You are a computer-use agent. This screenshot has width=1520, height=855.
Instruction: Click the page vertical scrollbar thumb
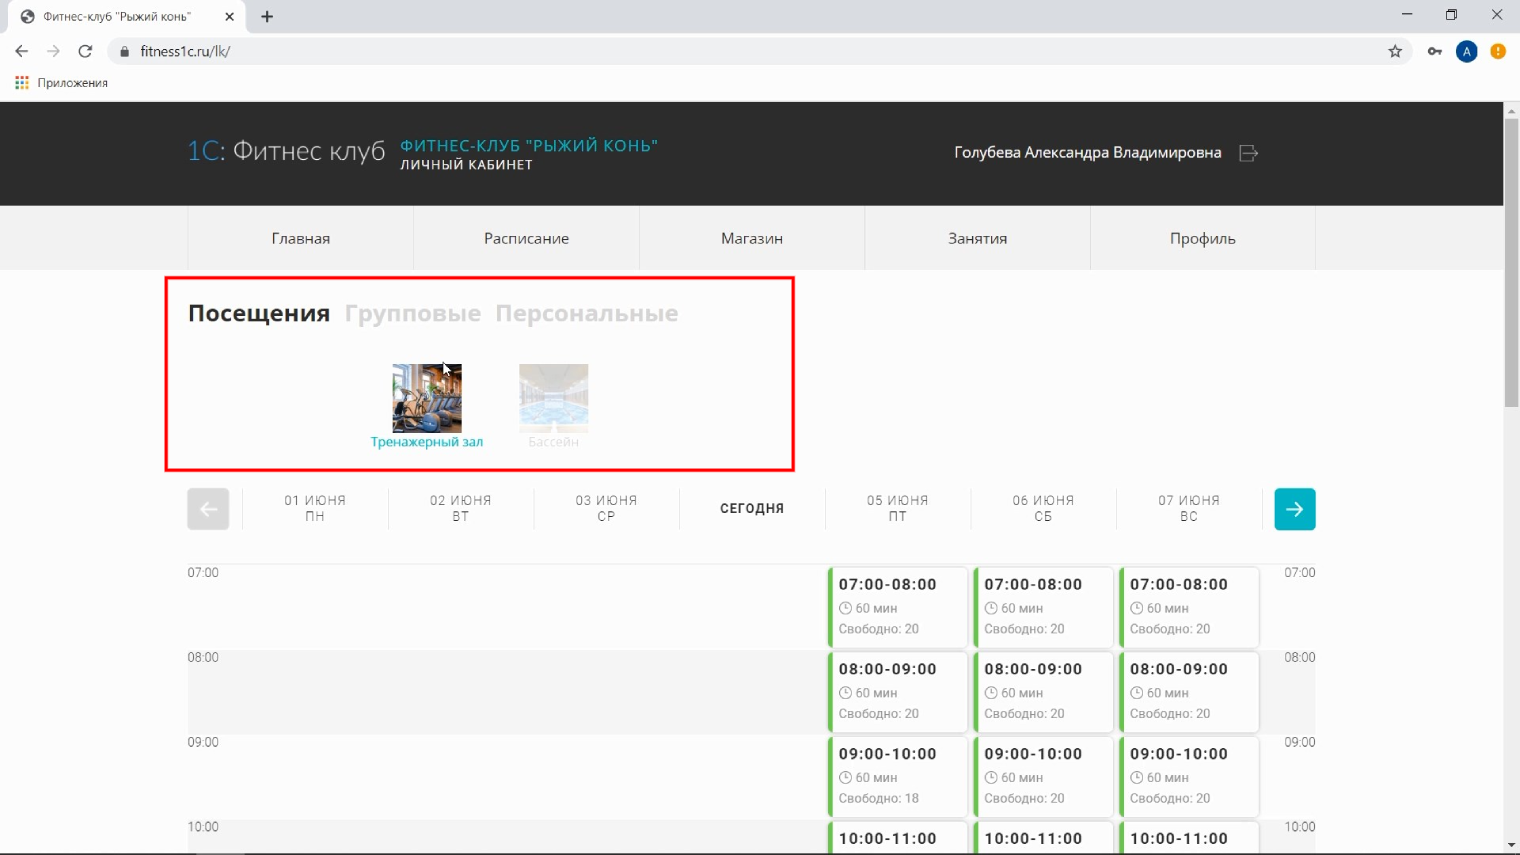click(1511, 263)
